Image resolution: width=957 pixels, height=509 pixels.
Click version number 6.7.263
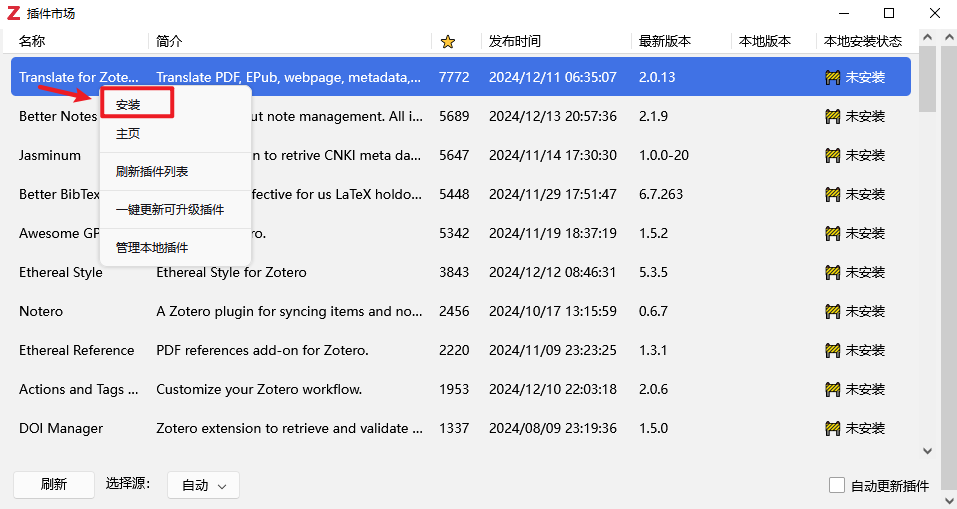click(x=661, y=194)
